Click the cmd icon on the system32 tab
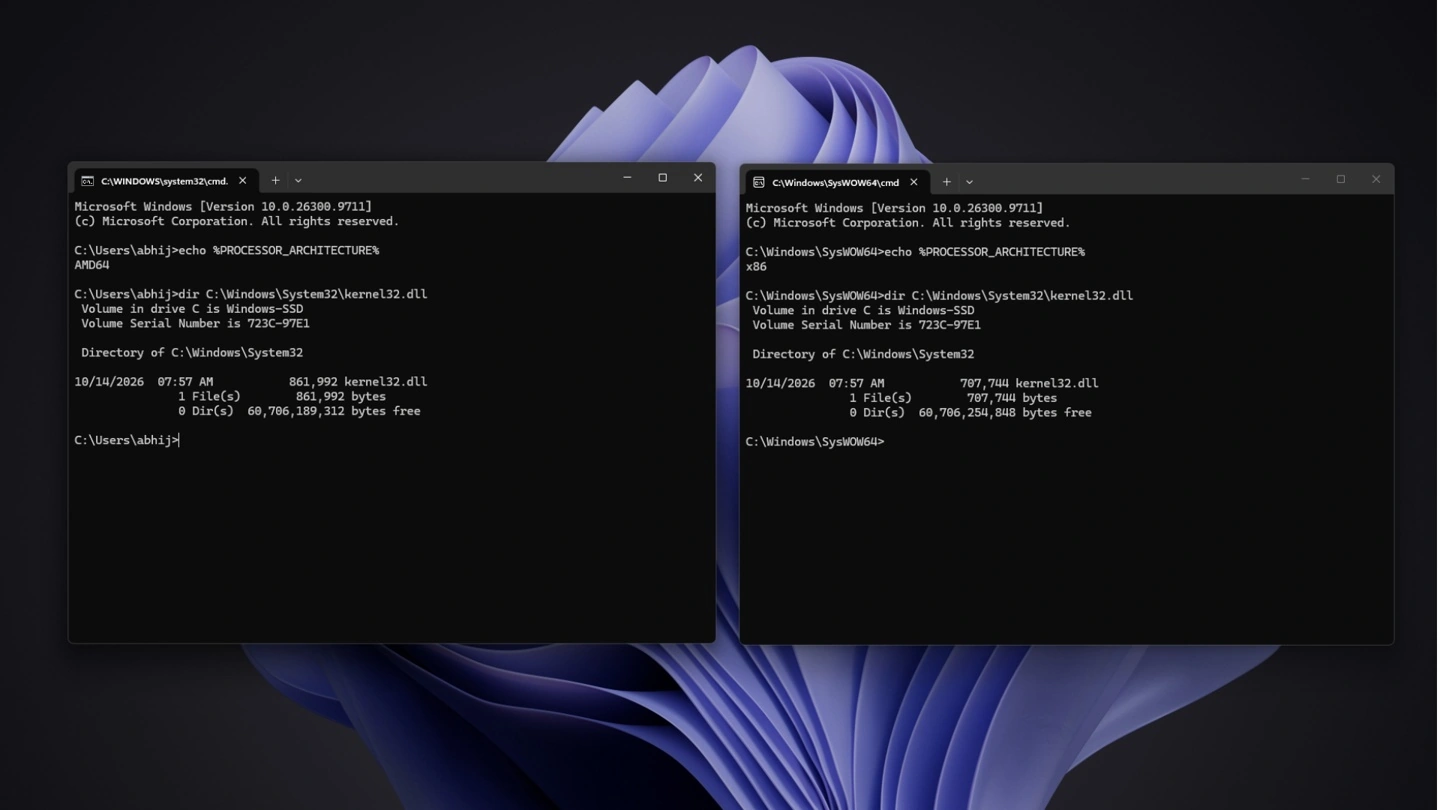The width and height of the screenshot is (1440, 810). pos(88,181)
